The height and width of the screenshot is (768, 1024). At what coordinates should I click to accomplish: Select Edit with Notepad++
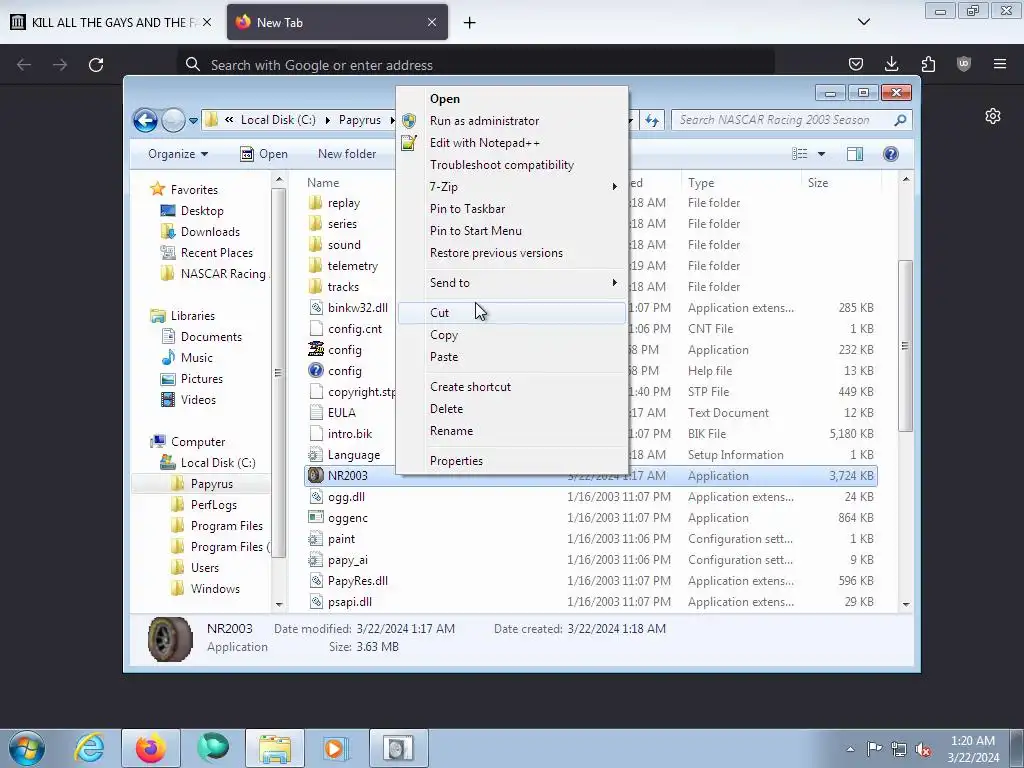pos(485,143)
